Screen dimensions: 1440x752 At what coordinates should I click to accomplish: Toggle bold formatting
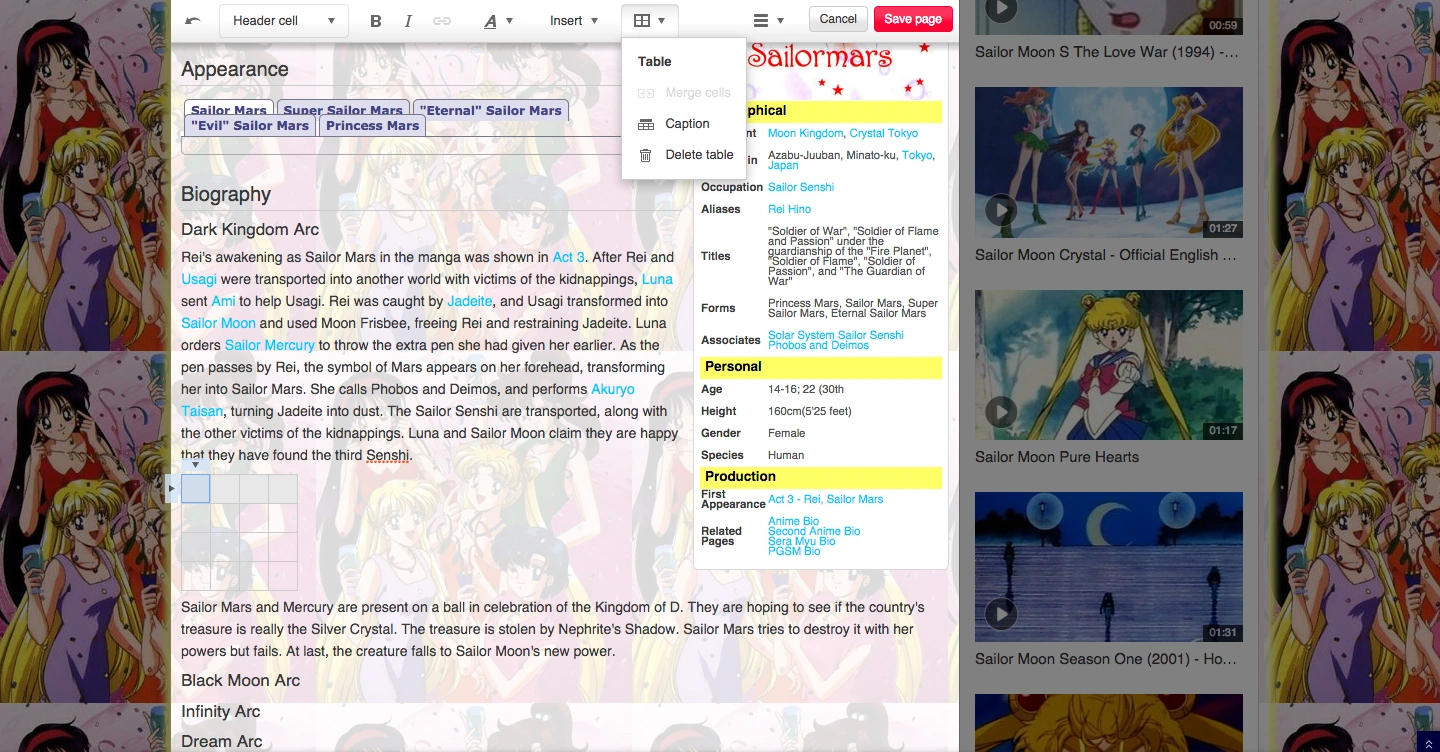(x=376, y=21)
